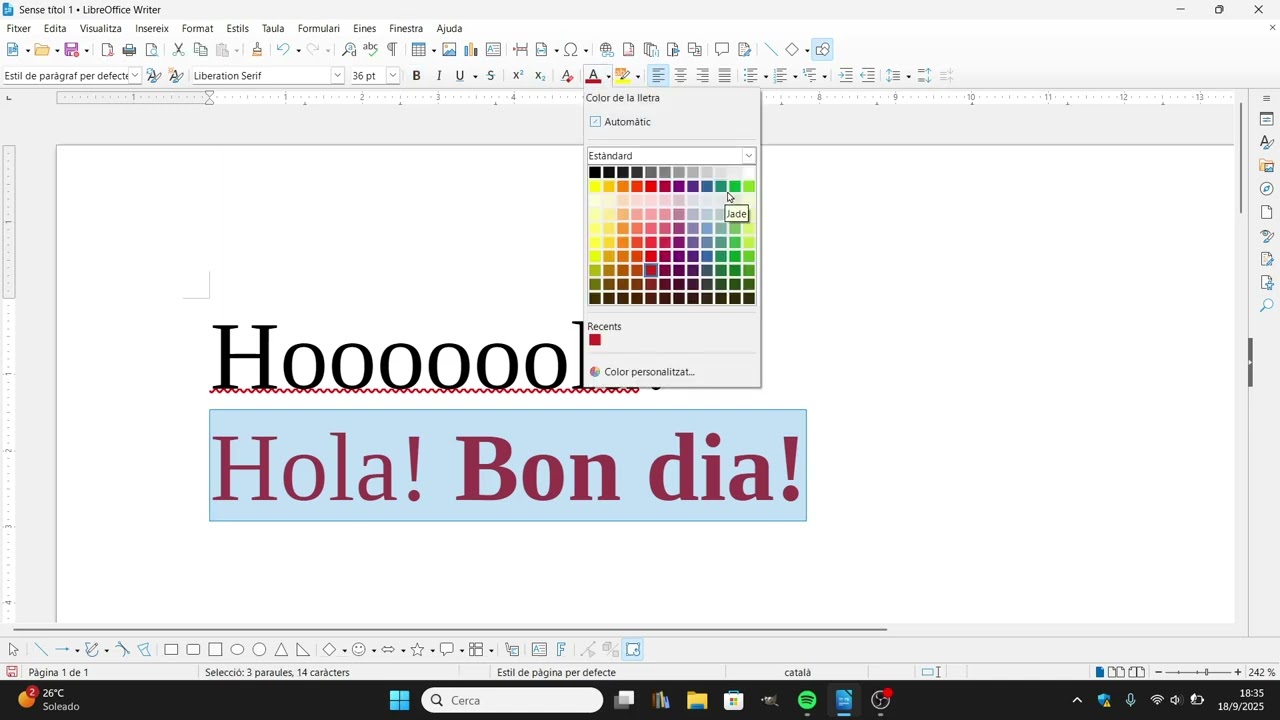Open the Fitxer menu
Screen dimensions: 1280x720
click(x=19, y=29)
